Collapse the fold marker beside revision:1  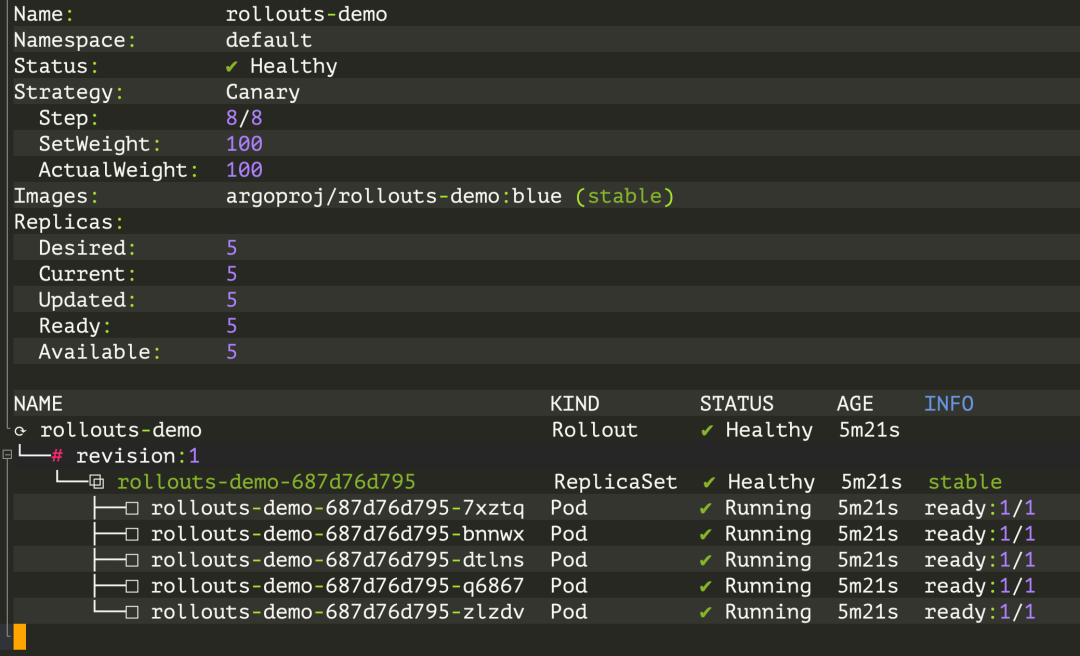[x=7, y=454]
